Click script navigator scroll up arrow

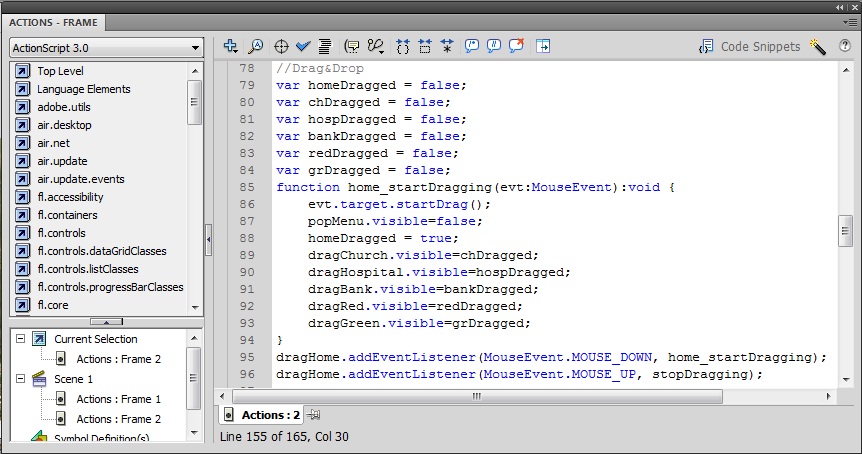(193, 337)
